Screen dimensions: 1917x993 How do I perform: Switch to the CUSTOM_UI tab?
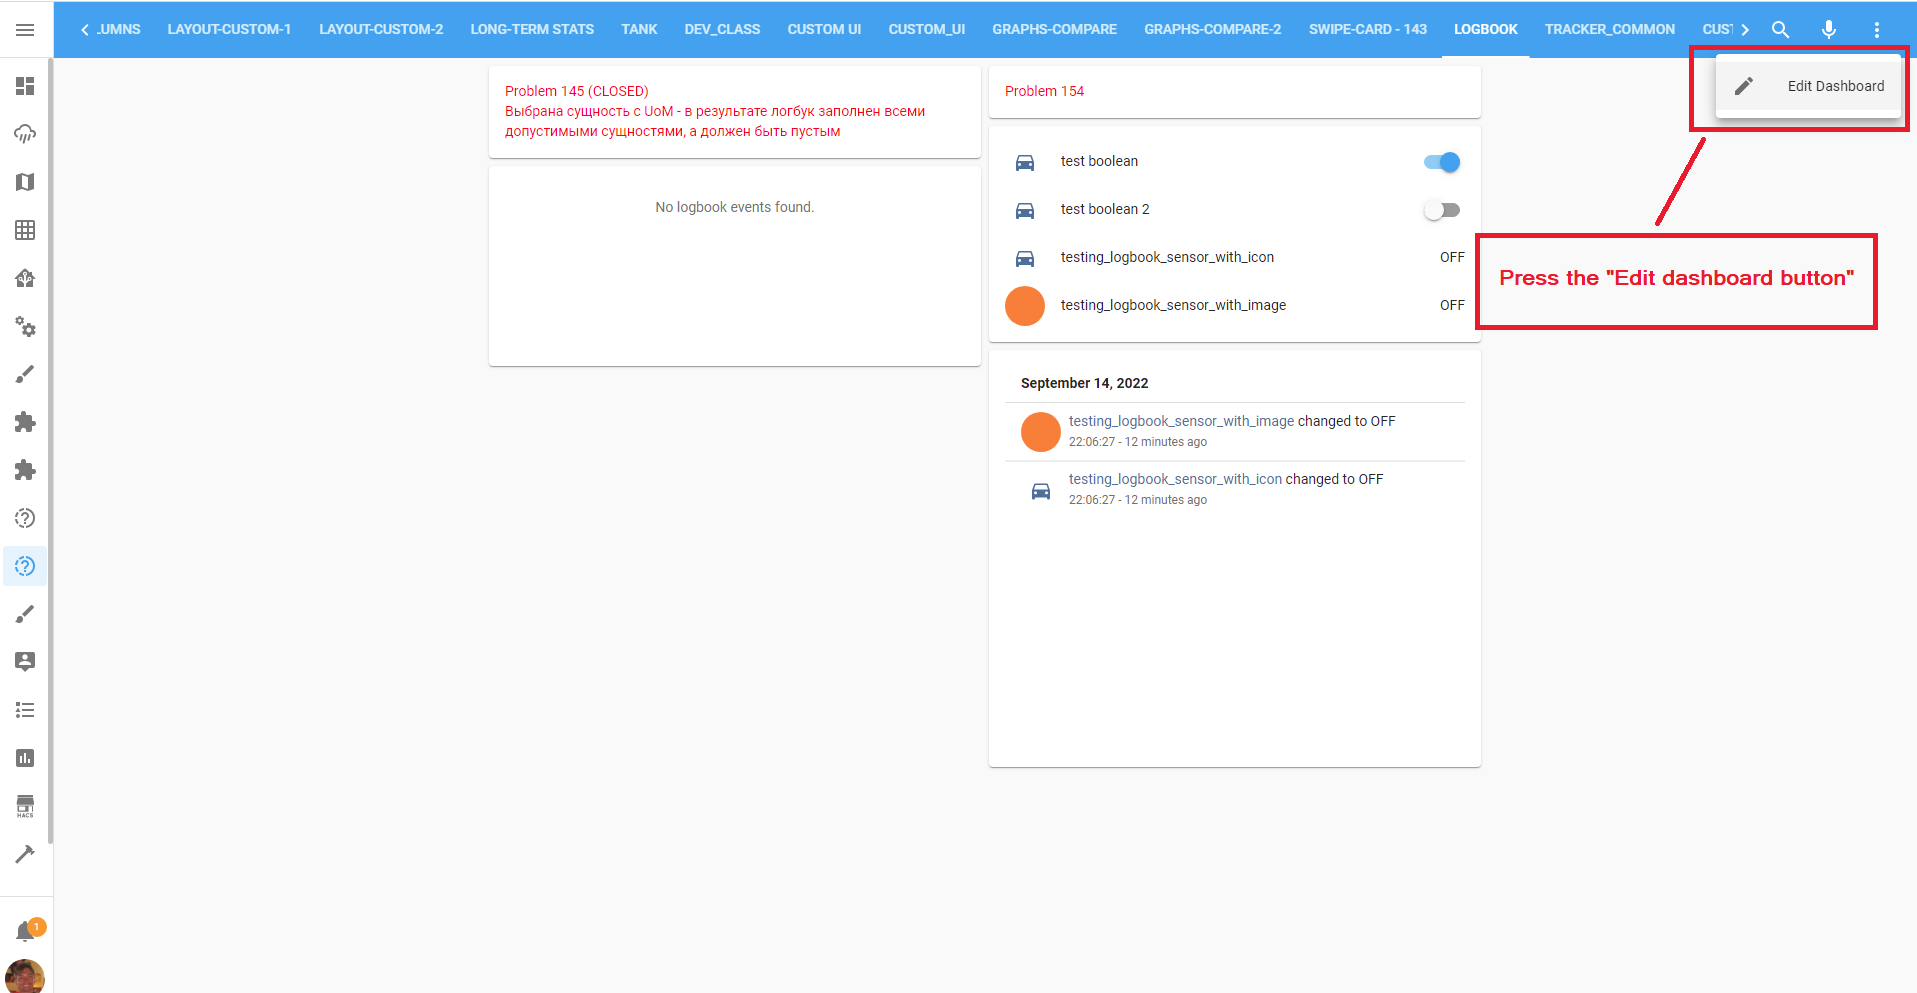click(927, 29)
